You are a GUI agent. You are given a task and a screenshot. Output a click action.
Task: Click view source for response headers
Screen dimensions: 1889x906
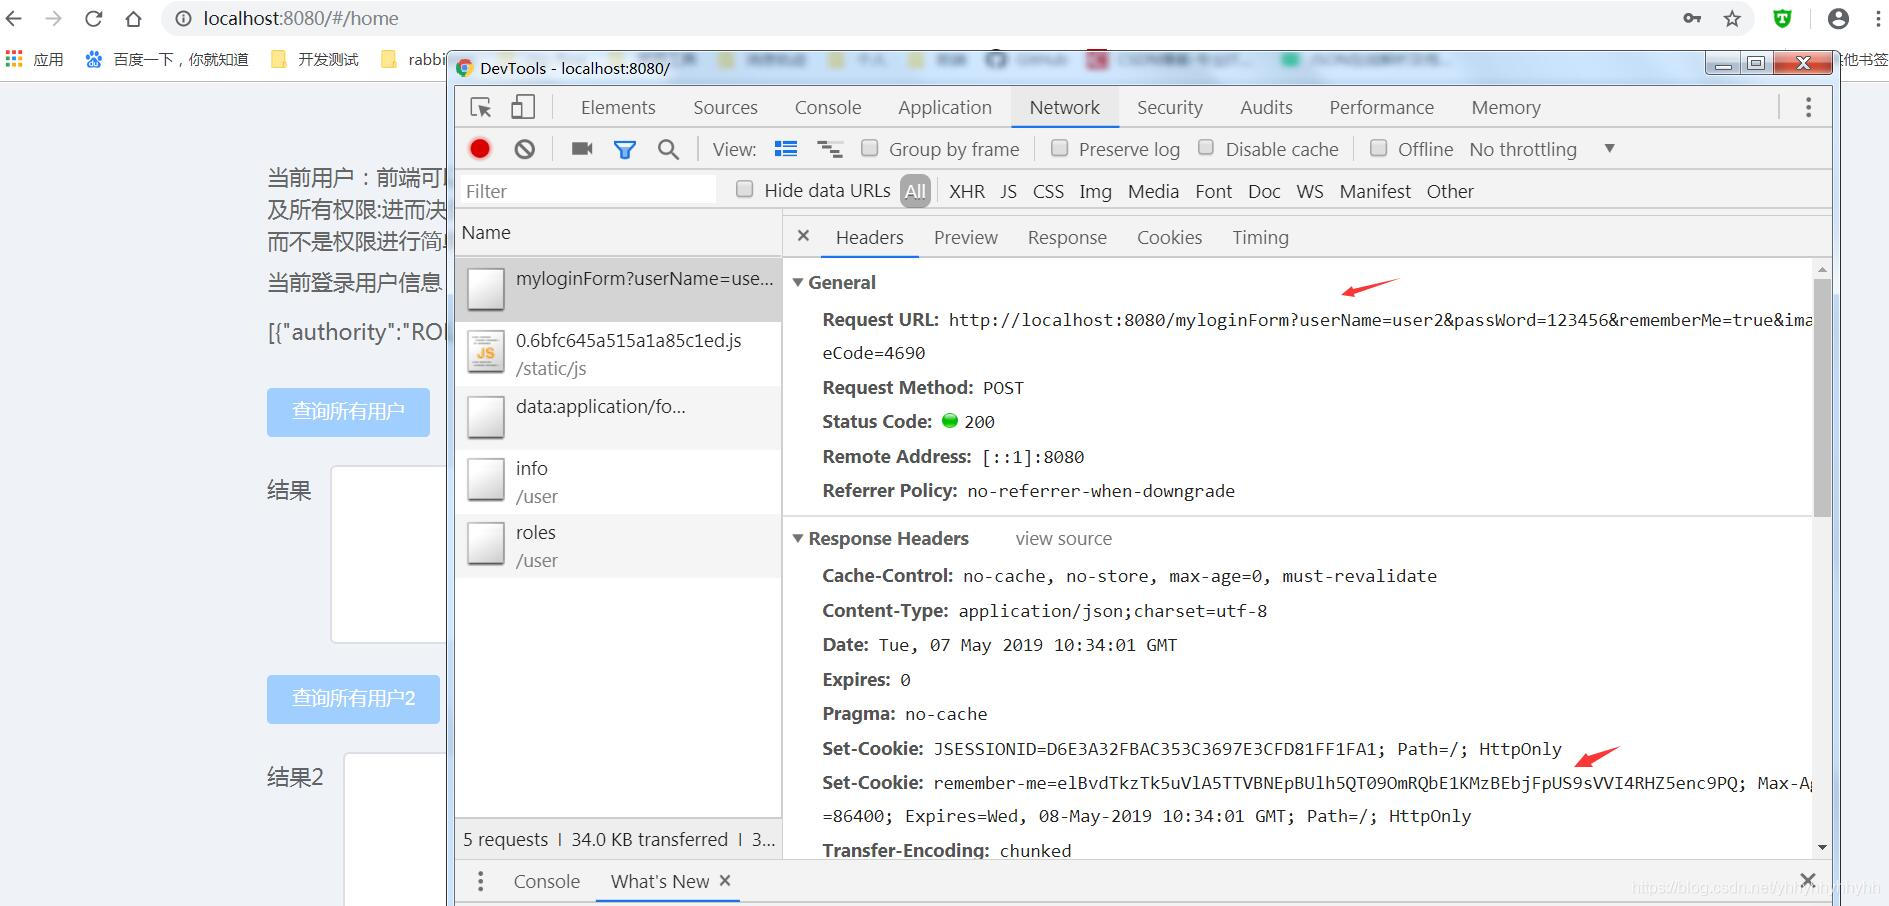tap(1063, 538)
